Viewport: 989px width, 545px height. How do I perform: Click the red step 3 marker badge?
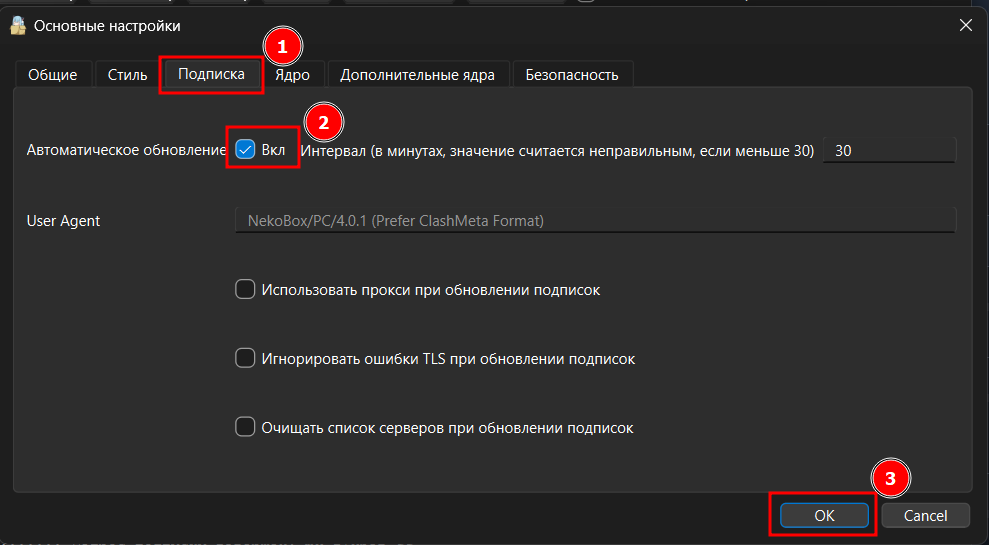point(891,479)
